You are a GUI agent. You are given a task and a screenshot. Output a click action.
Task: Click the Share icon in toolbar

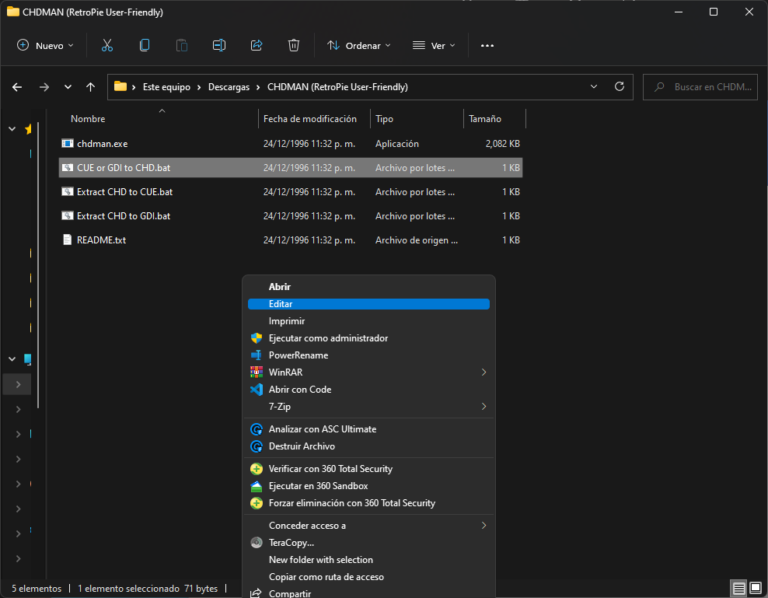[x=256, y=45]
